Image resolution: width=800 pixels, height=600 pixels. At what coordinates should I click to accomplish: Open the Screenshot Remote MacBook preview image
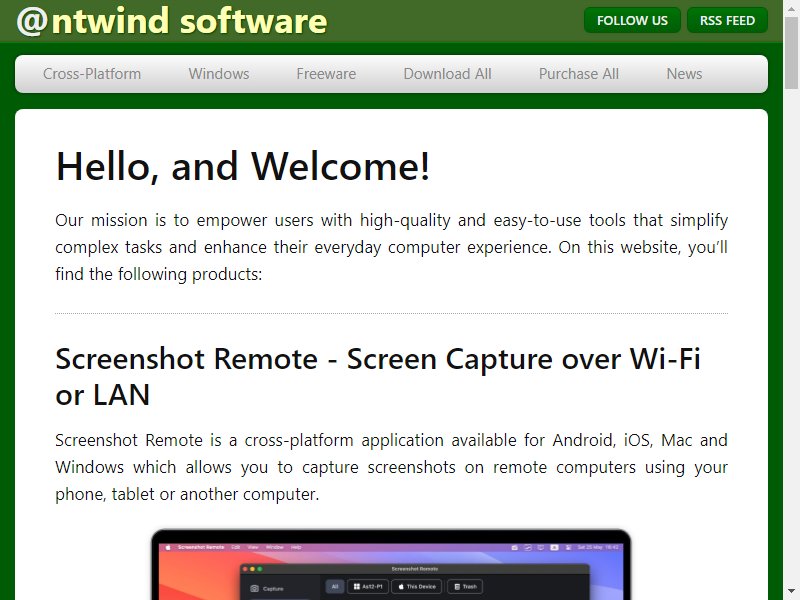point(391,564)
